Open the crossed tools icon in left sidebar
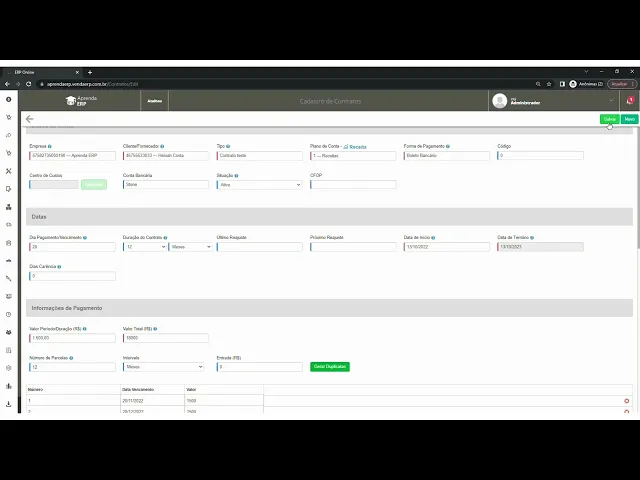The image size is (640, 480). [x=9, y=171]
